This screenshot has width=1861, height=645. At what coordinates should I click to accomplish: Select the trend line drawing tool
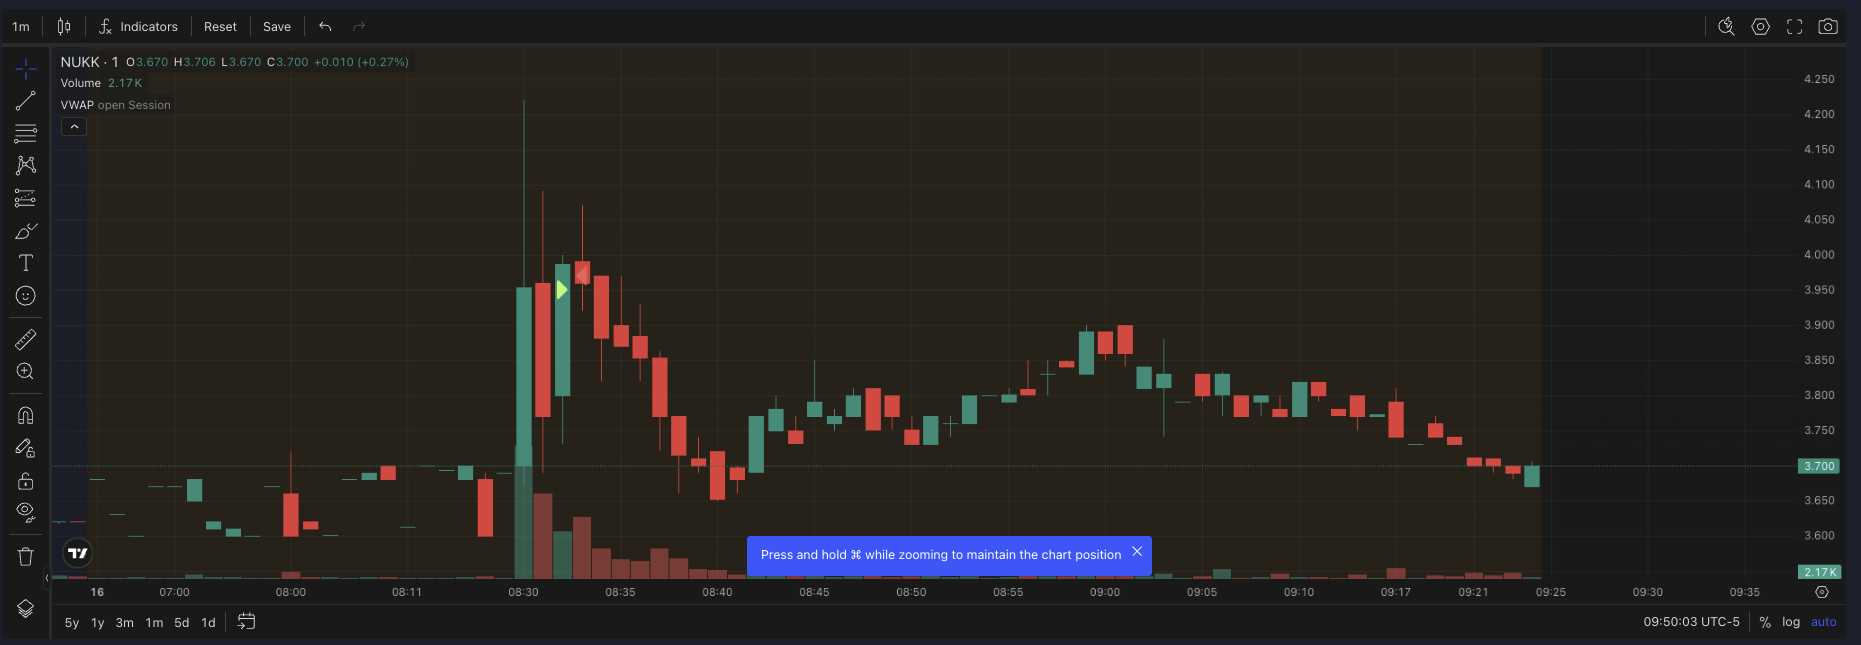[26, 101]
